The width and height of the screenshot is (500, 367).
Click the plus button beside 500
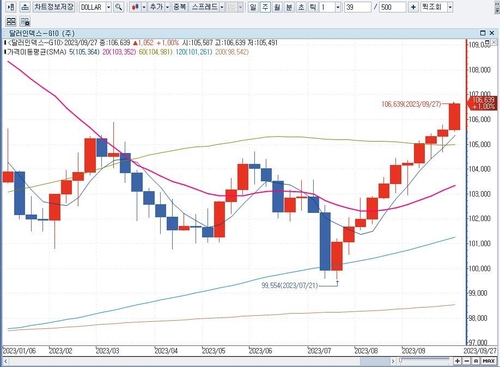413,7
